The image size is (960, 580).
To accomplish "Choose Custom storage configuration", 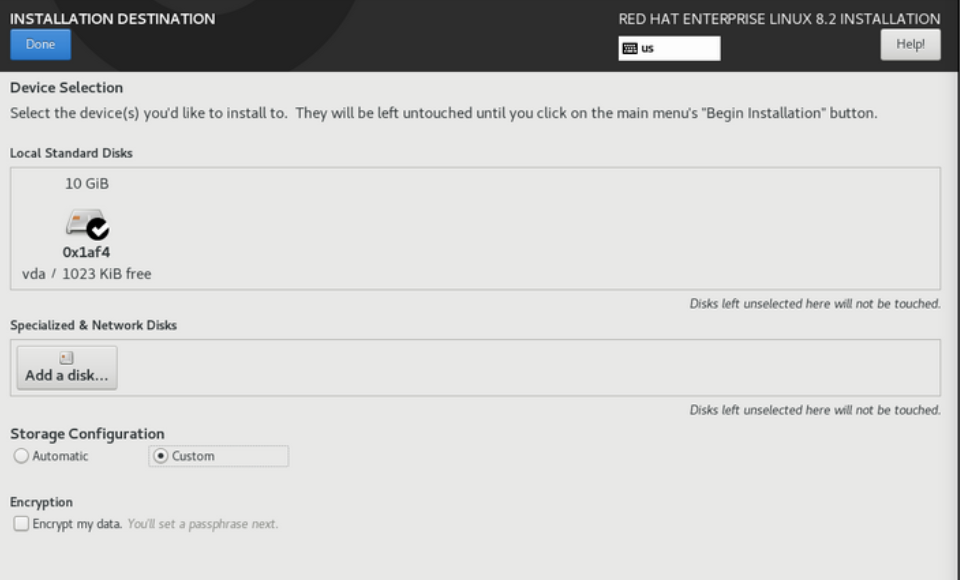I will click(218, 456).
